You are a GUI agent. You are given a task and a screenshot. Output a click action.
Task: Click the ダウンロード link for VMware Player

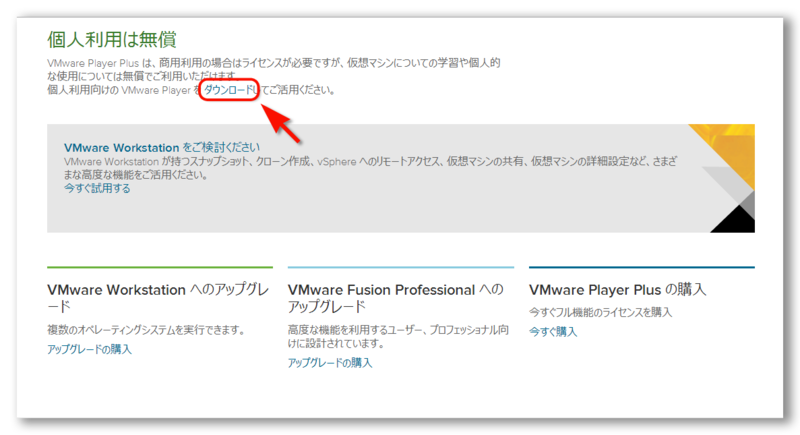[229, 90]
